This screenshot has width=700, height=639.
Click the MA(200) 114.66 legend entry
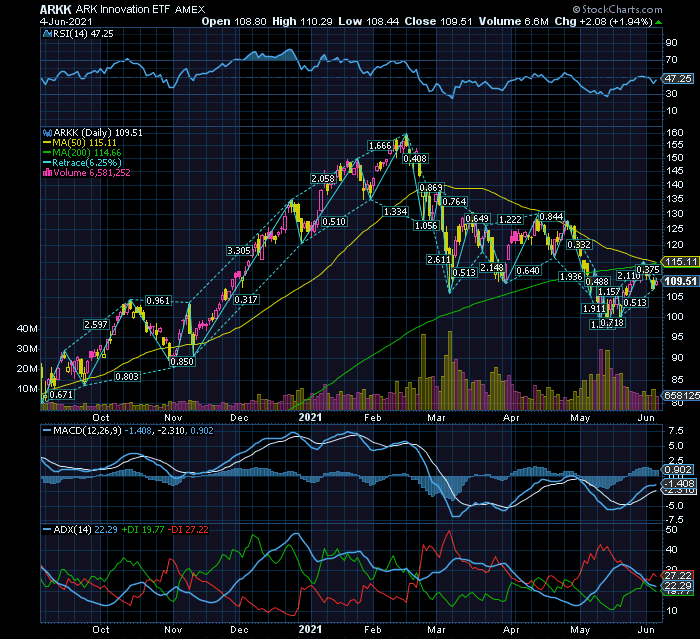82,153
